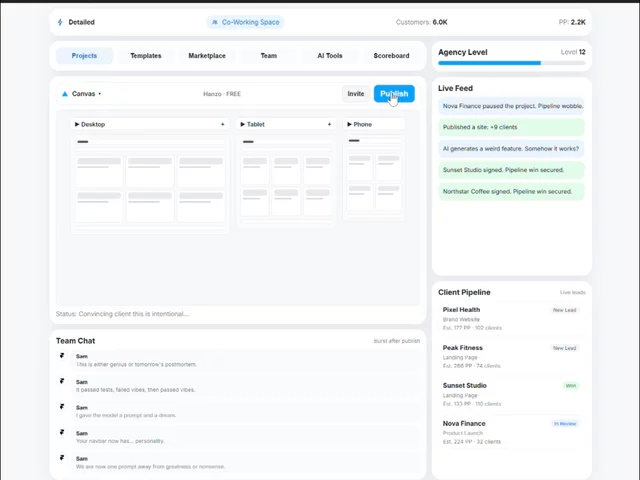Viewport: 640px width, 480px height.
Task: Click the New Lead tag on Pixel Health
Action: (x=564, y=310)
